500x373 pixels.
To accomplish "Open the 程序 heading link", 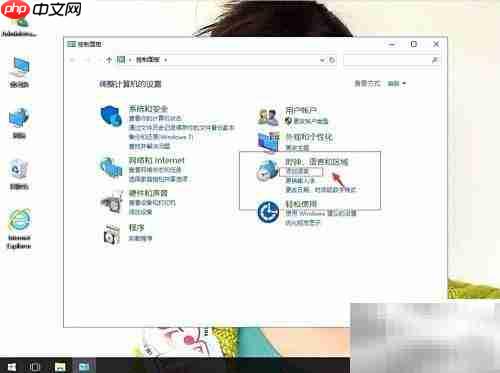I will point(136,228).
